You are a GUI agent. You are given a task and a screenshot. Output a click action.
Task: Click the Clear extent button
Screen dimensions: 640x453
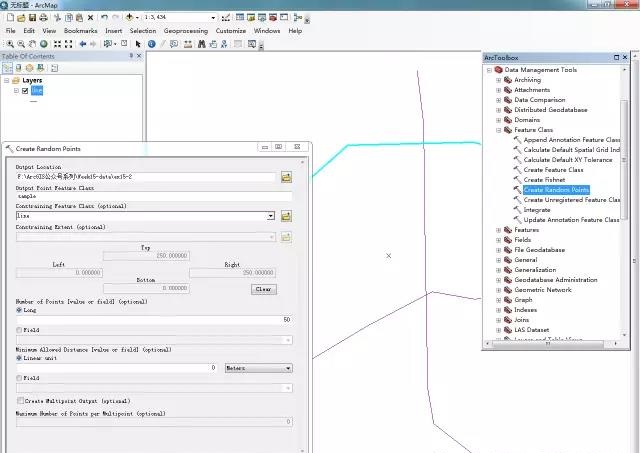pyautogui.click(x=264, y=289)
